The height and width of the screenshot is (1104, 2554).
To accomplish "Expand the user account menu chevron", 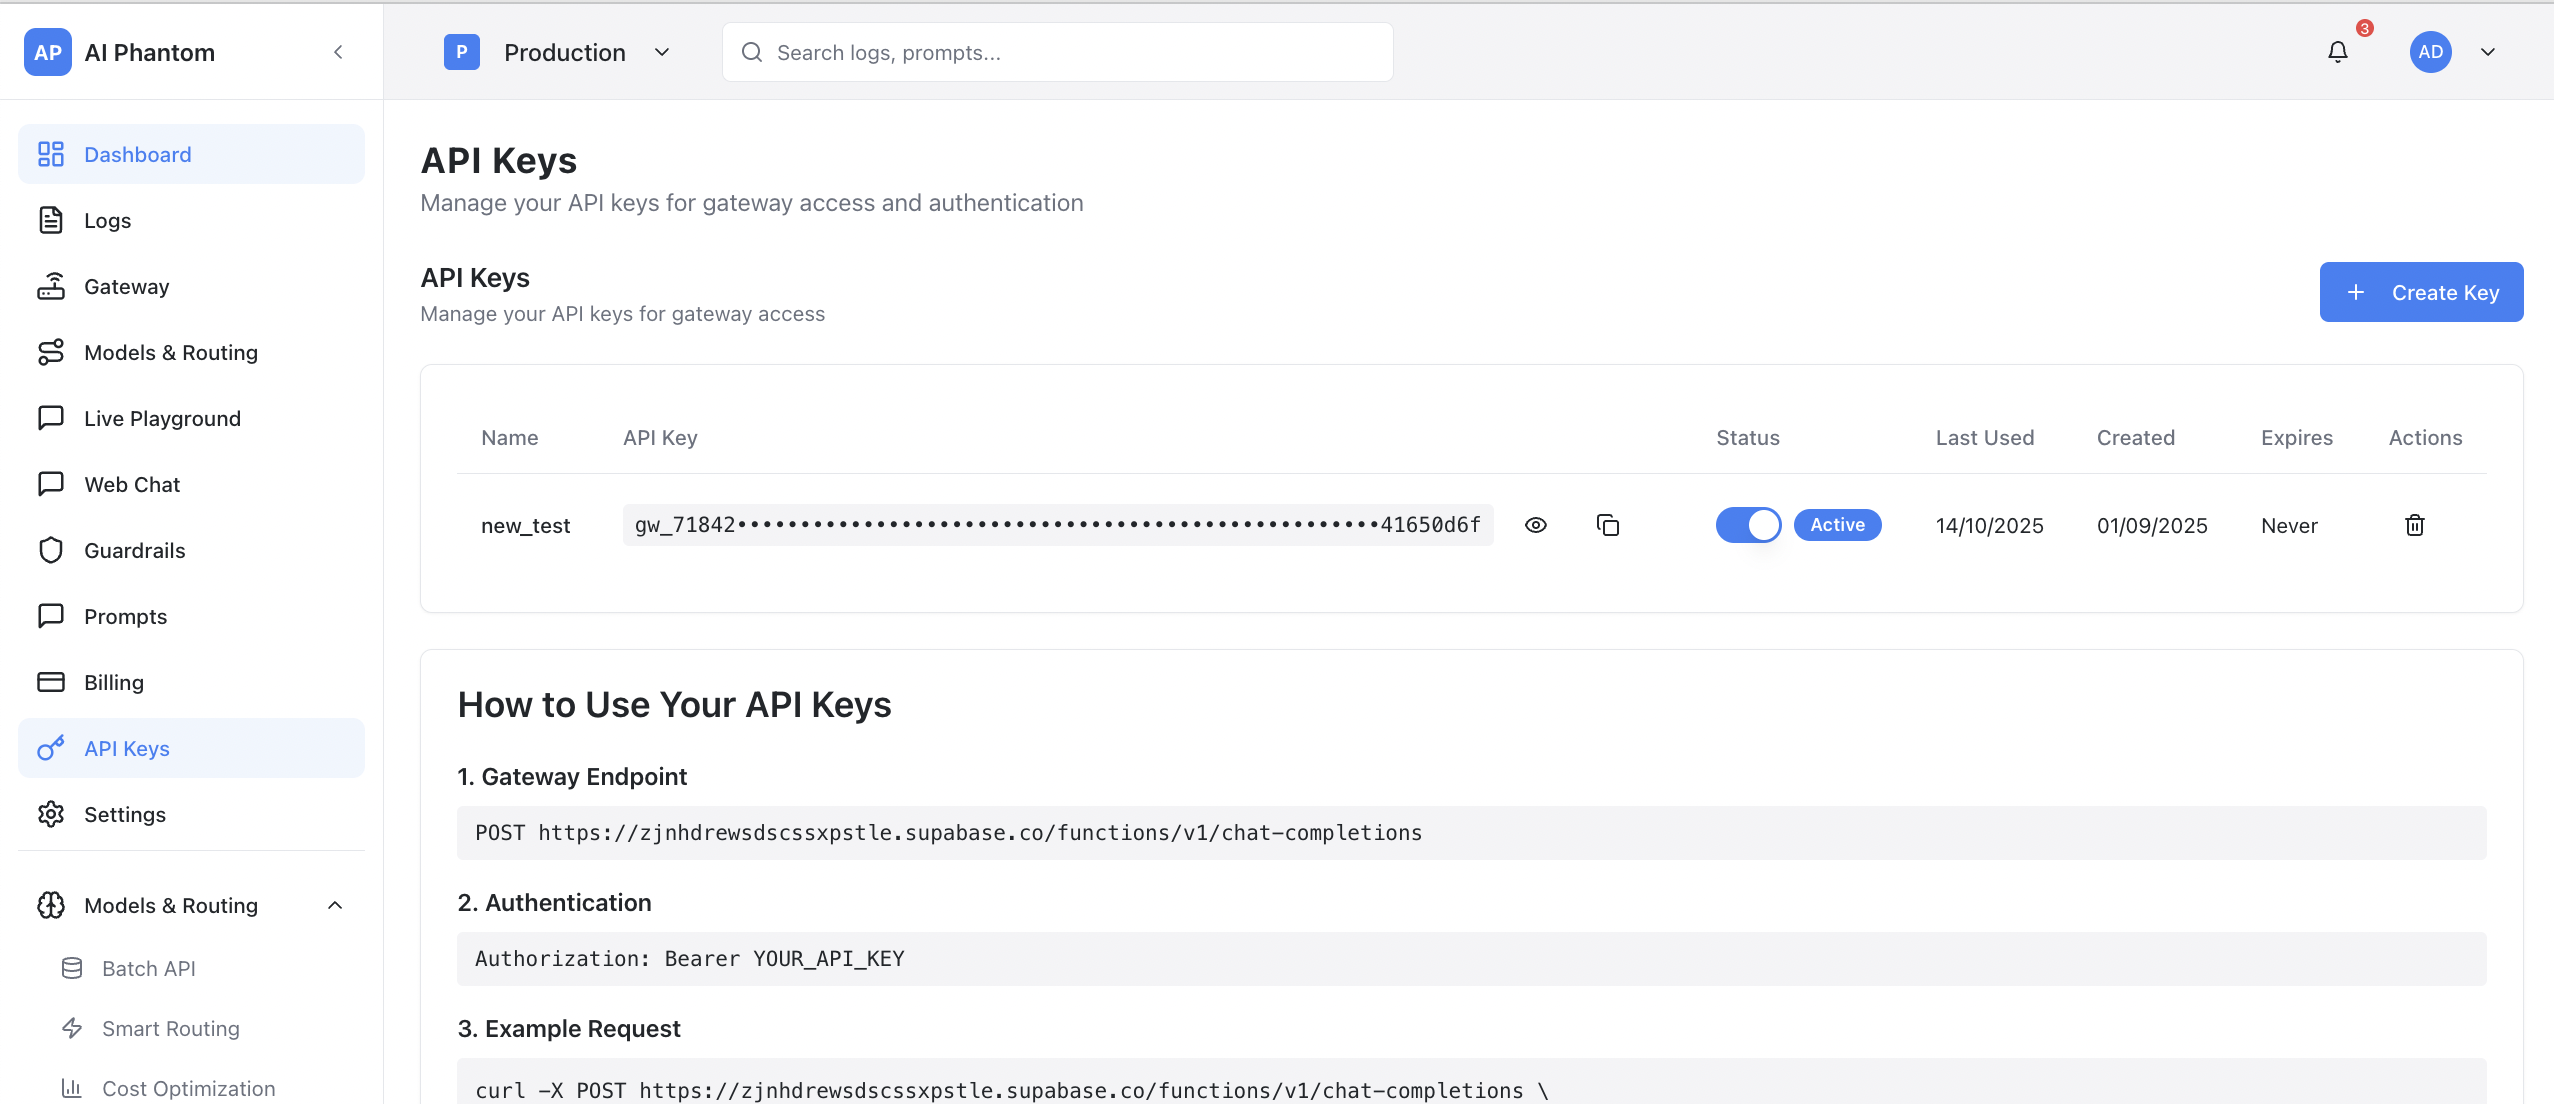I will 2488,52.
